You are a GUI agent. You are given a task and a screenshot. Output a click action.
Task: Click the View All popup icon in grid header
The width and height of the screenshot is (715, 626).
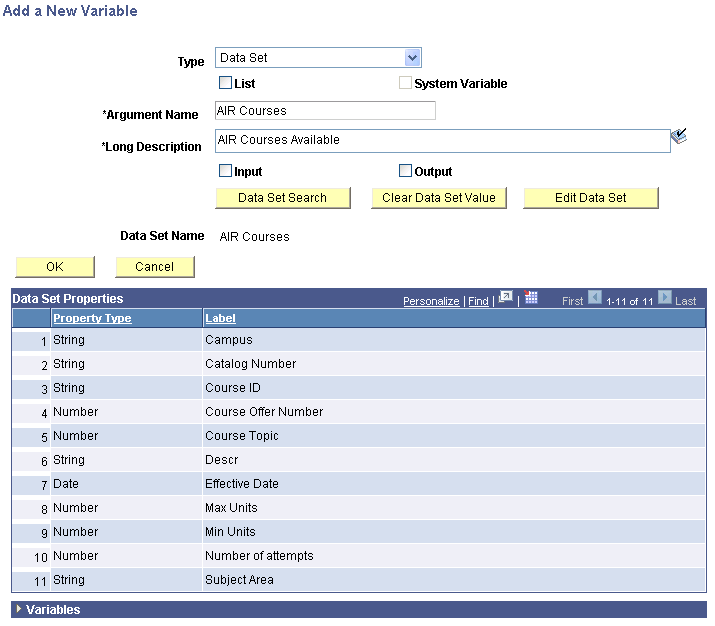506,298
